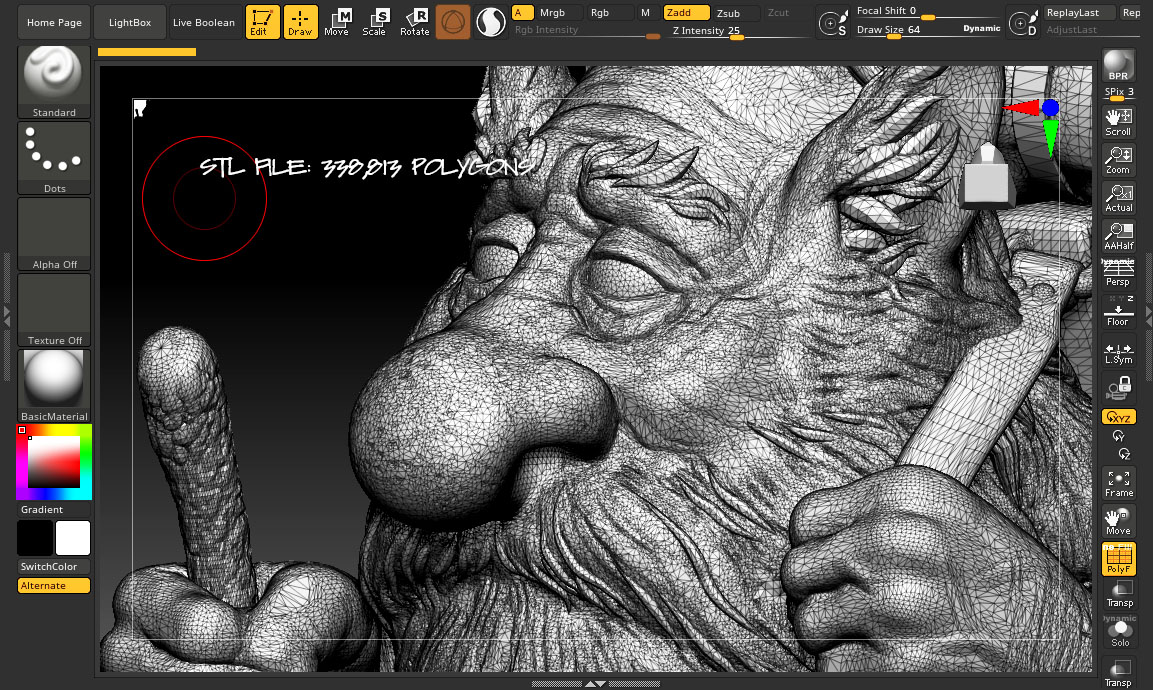
Task: Toggle PolyF wireframe display off
Action: pos(1118,559)
